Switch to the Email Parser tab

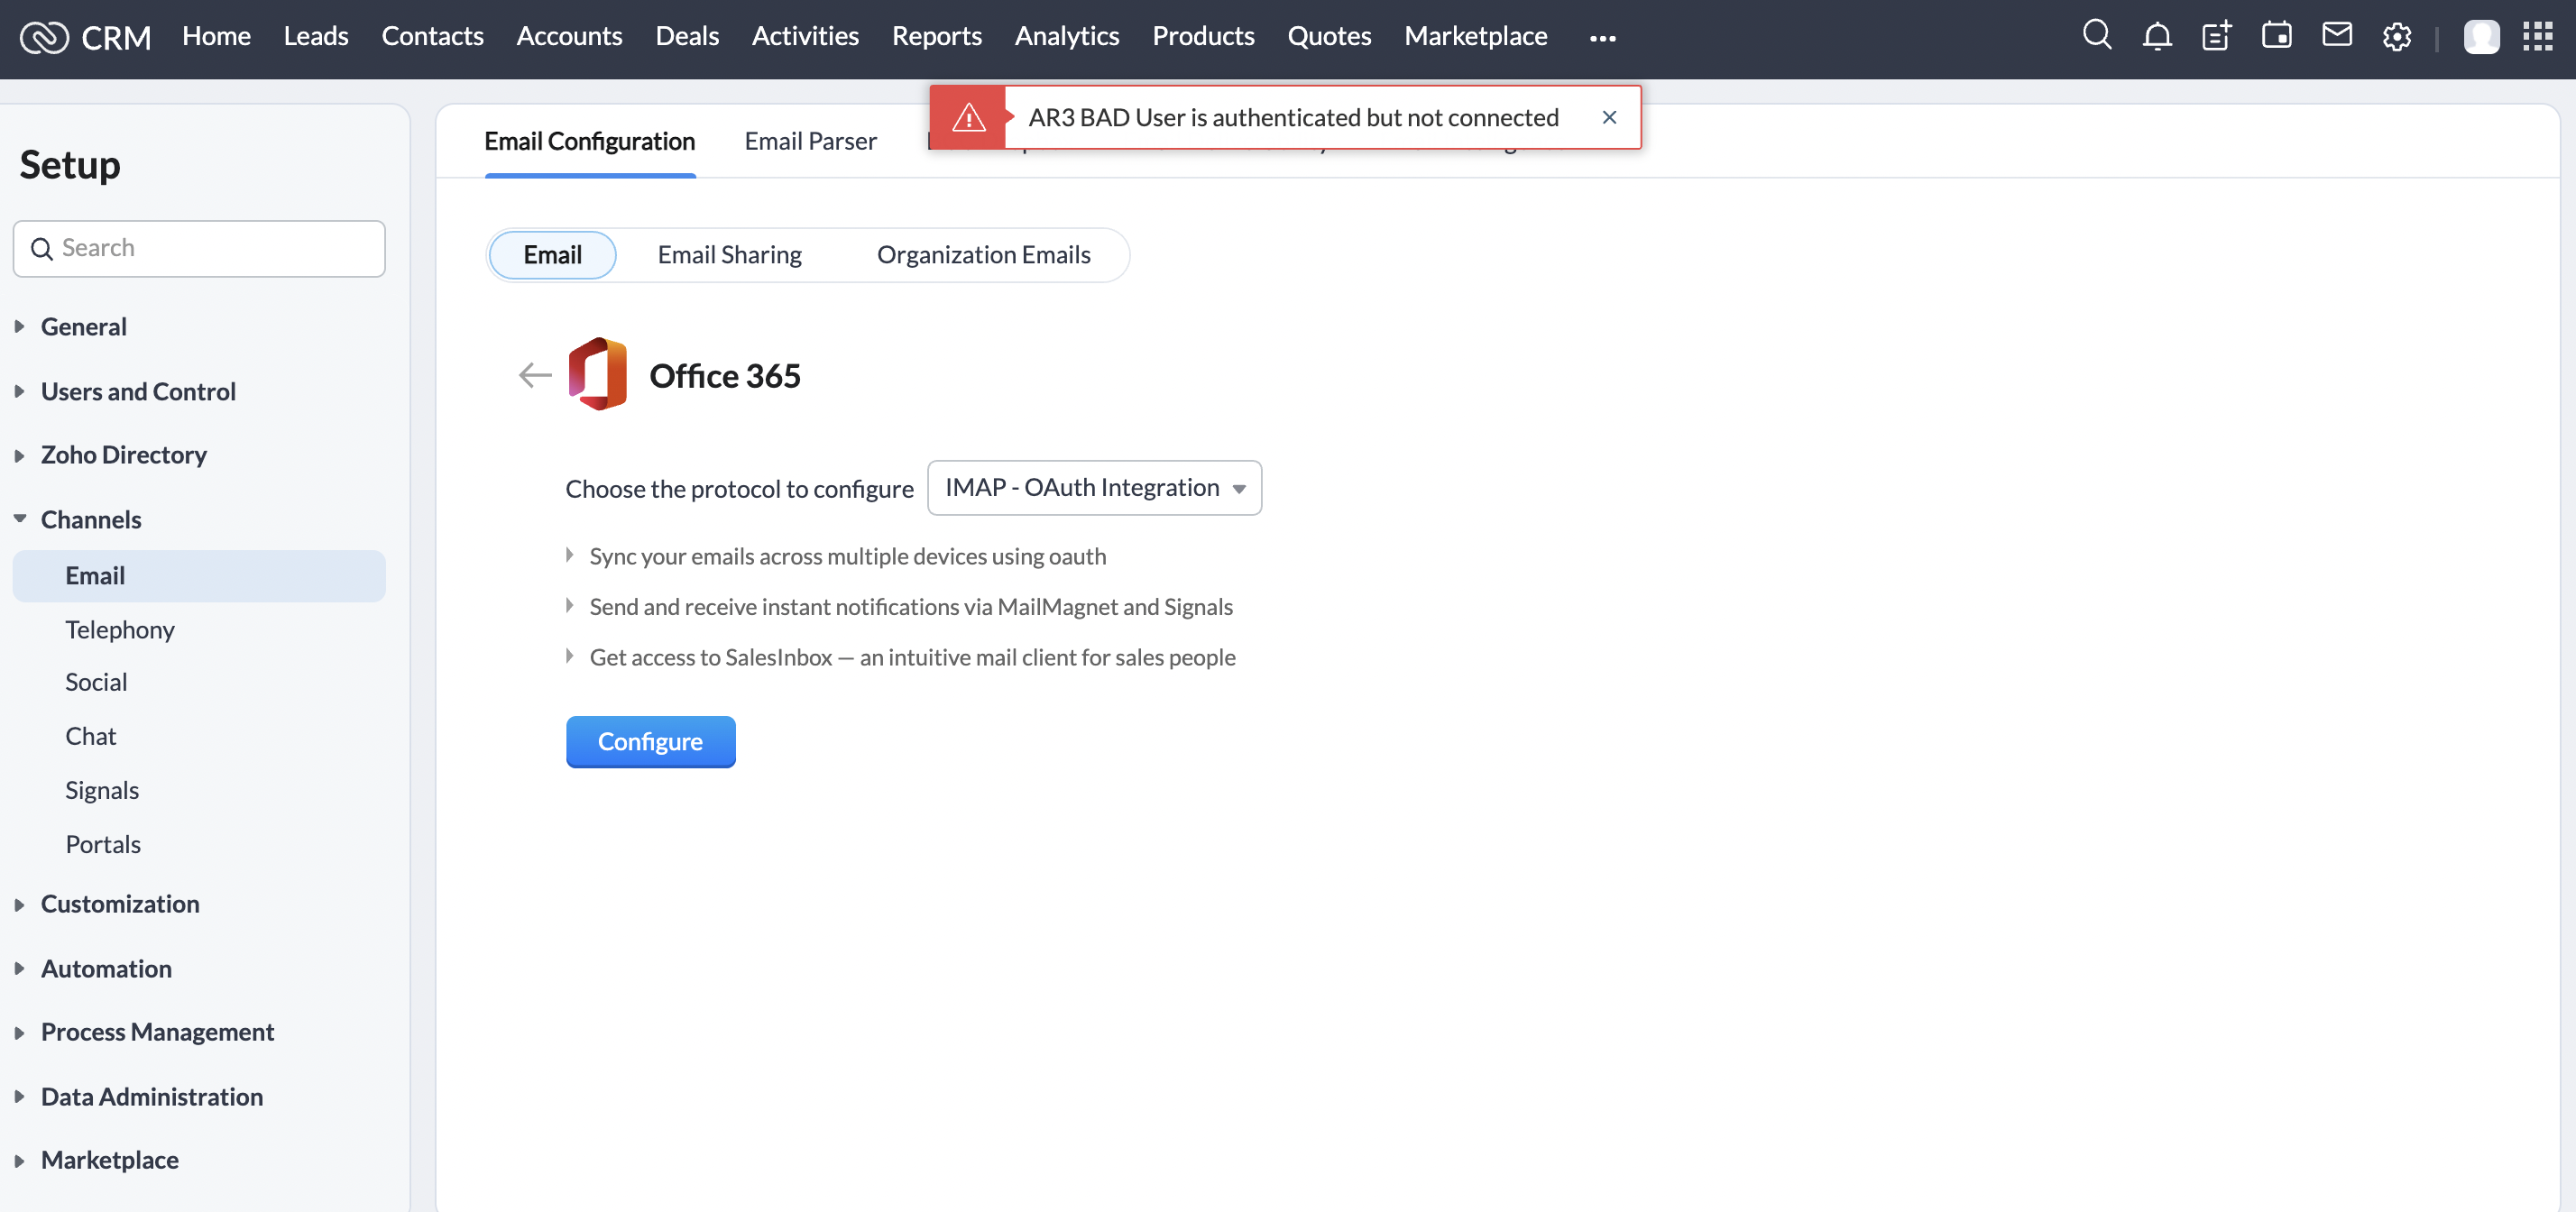pos(810,141)
